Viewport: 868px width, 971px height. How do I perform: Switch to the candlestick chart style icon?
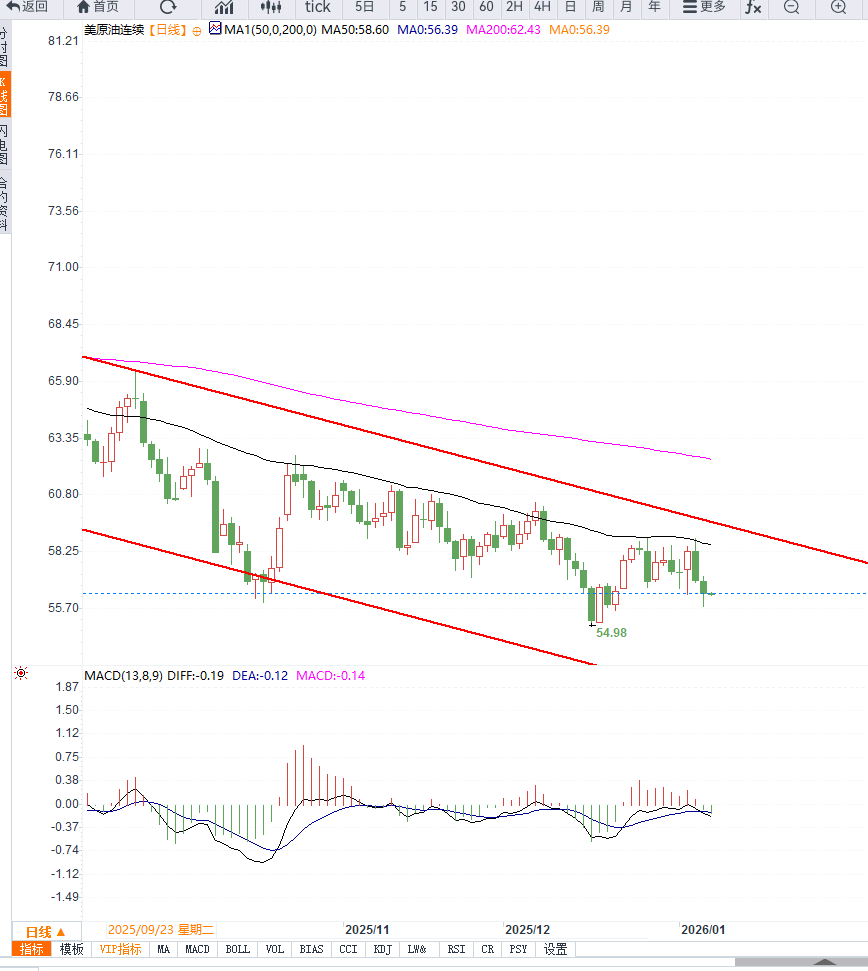tap(271, 7)
